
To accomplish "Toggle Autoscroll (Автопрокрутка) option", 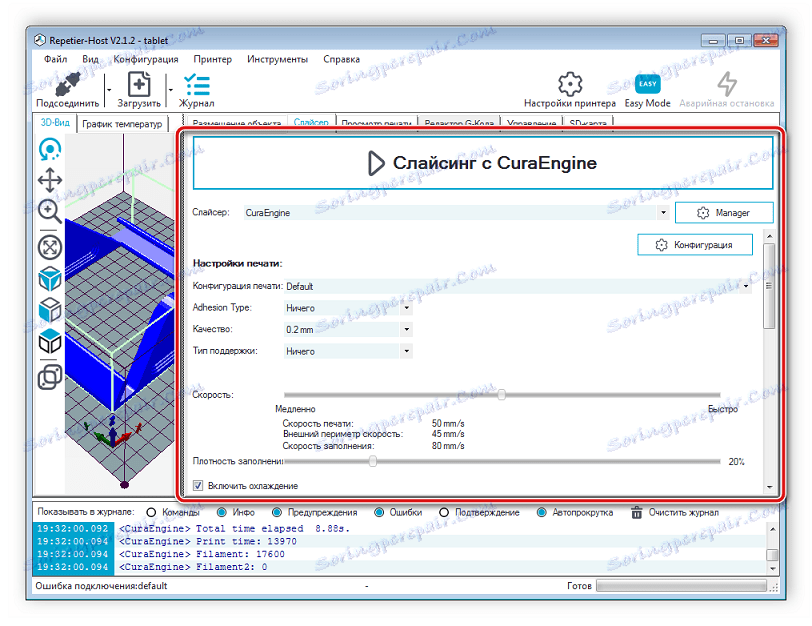I will click(541, 513).
